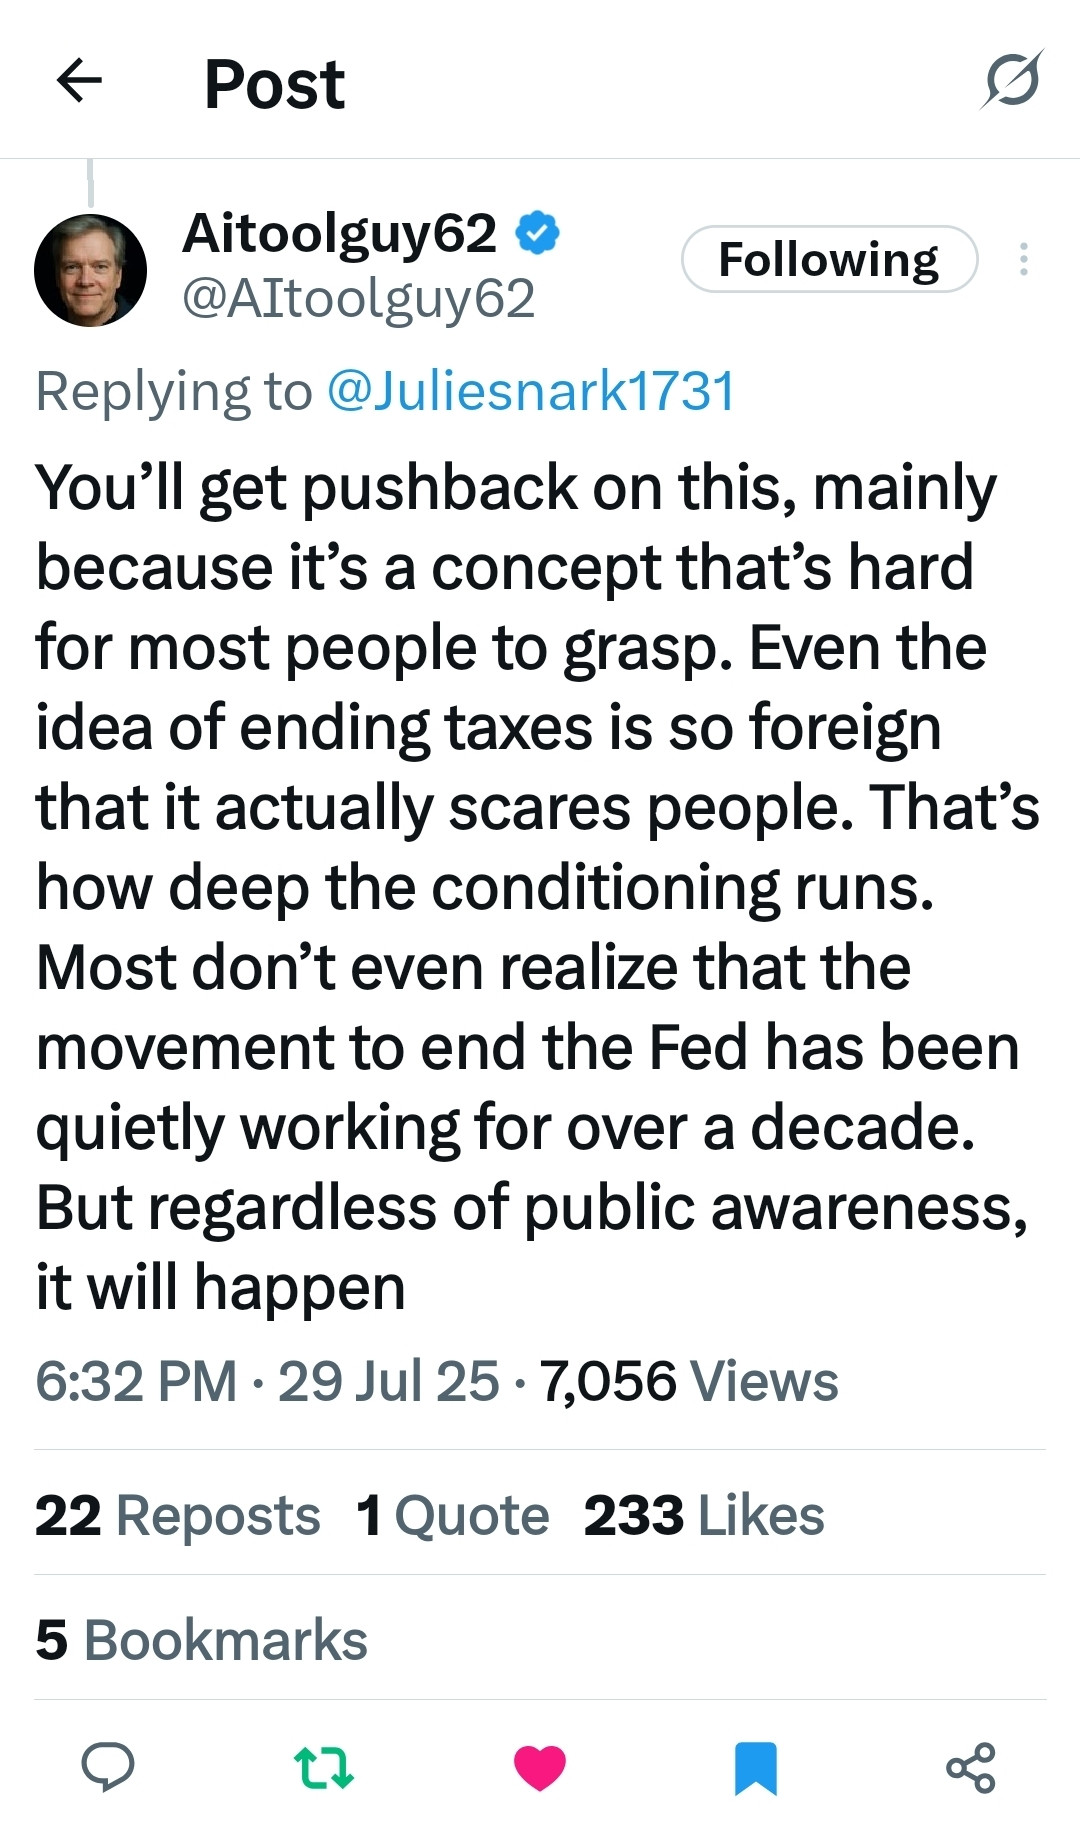Viewport: 1080px width, 1832px height.
Task: View the 1 Quote list
Action: pyautogui.click(x=453, y=1515)
